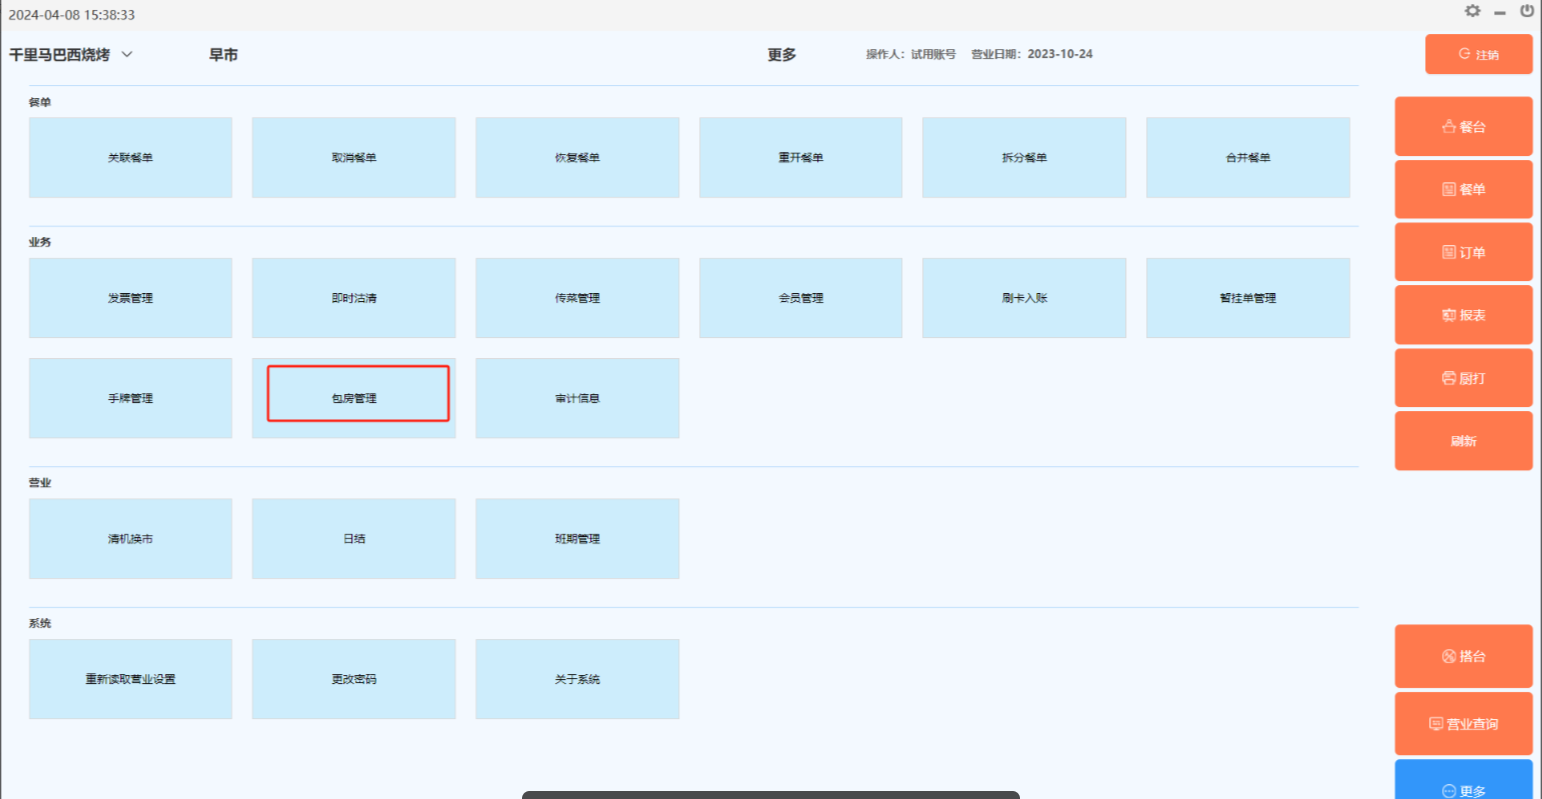Open the 报表 reports panel
Screen dimensions: 1542x799
point(1463,315)
